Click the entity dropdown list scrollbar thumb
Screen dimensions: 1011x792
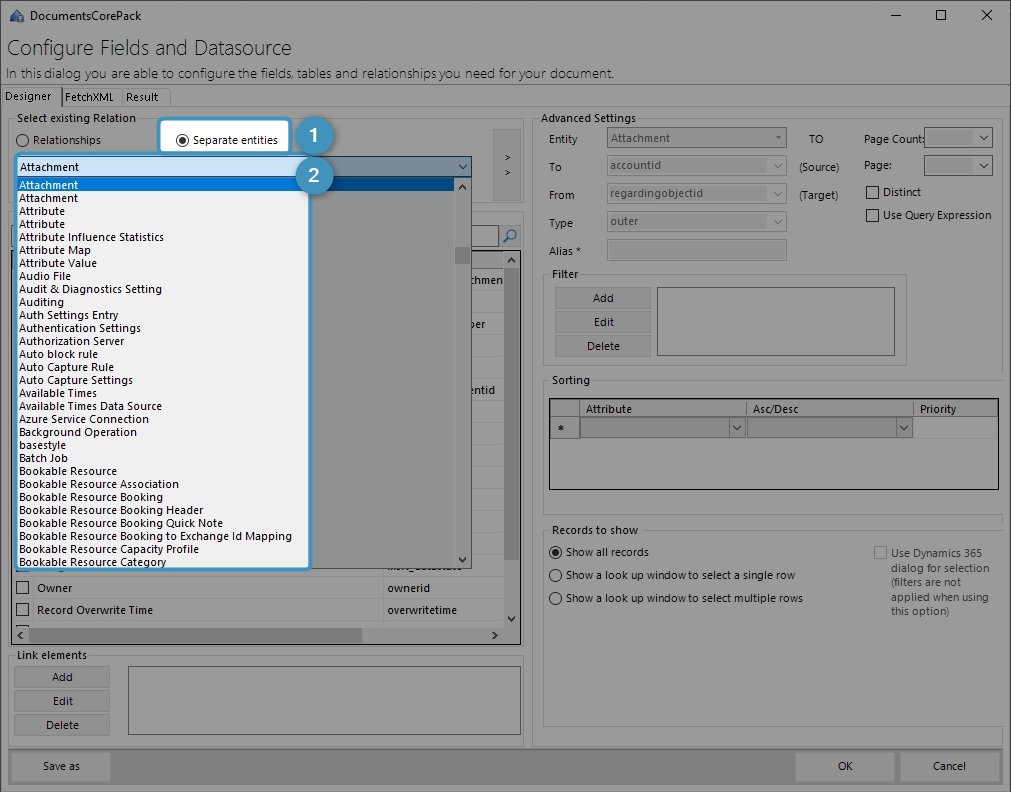[462, 255]
